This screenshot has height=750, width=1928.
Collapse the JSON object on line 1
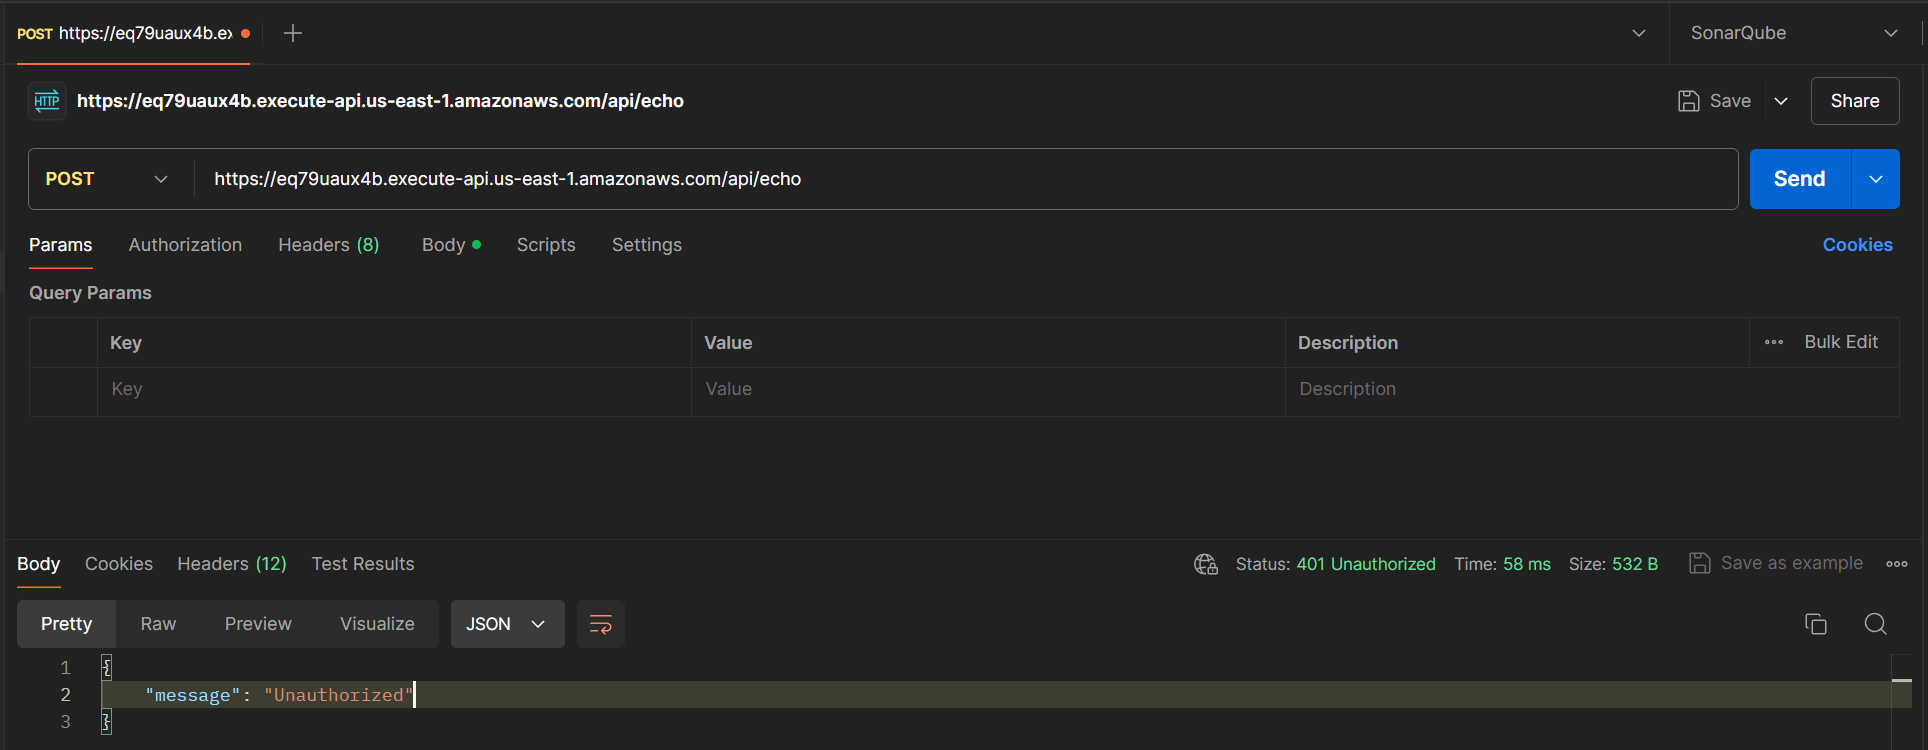(107, 667)
